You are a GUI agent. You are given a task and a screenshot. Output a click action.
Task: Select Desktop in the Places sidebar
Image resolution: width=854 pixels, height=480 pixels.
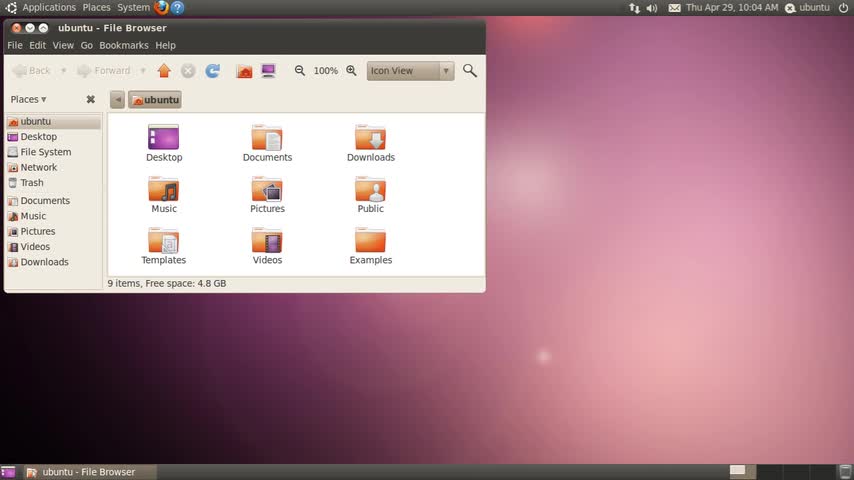(x=53, y=137)
